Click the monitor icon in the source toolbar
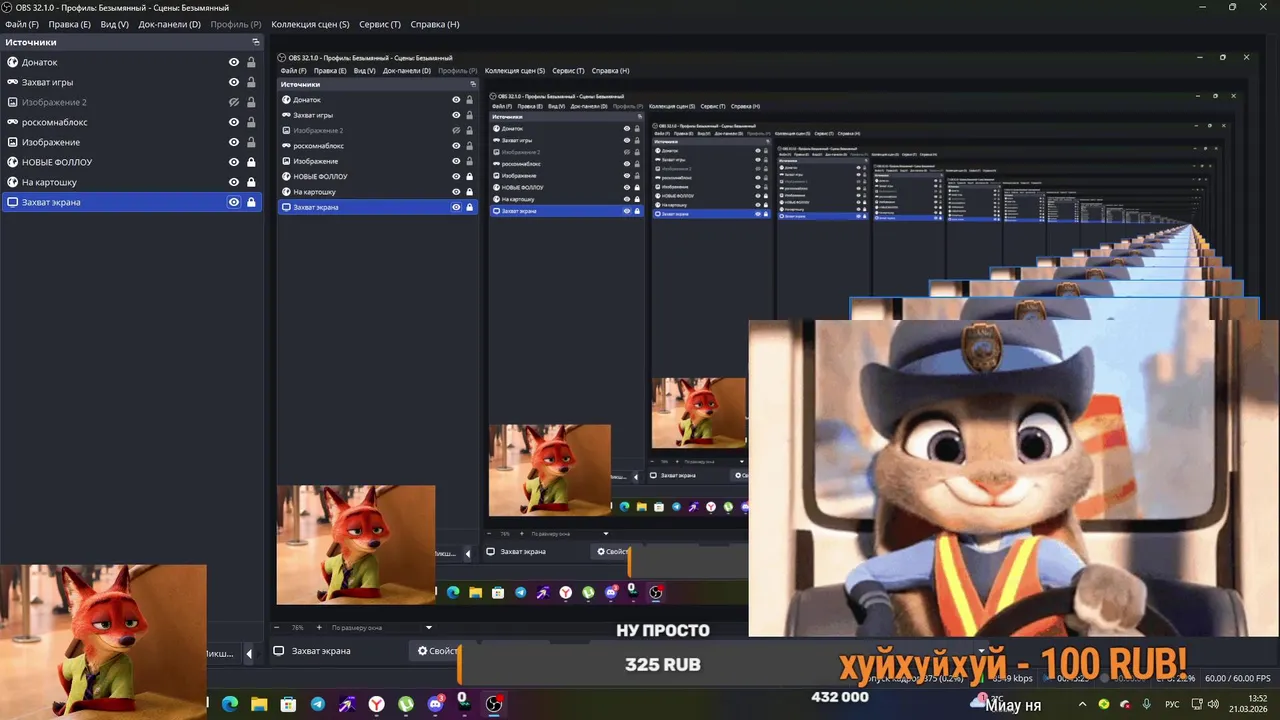 (x=279, y=651)
